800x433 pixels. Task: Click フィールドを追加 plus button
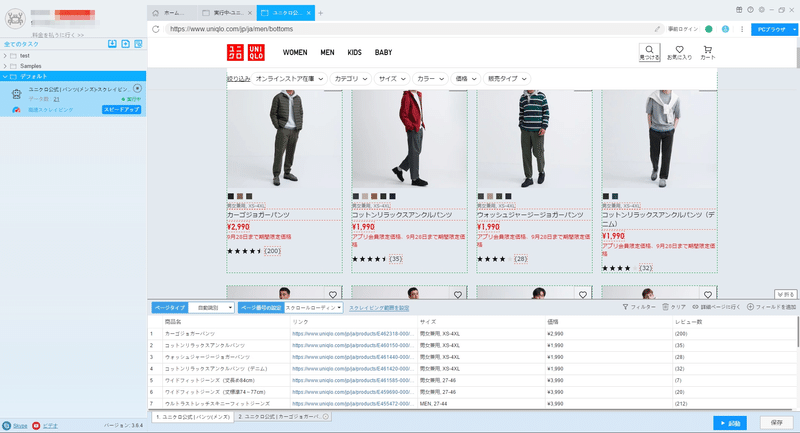tap(771, 307)
